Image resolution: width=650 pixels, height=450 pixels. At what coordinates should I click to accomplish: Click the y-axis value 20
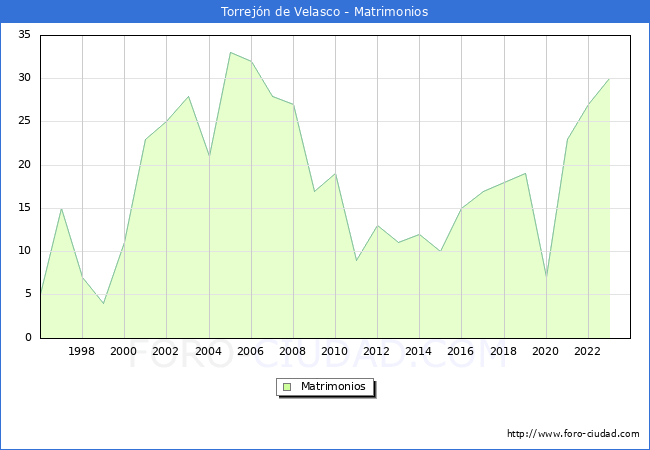click(24, 165)
